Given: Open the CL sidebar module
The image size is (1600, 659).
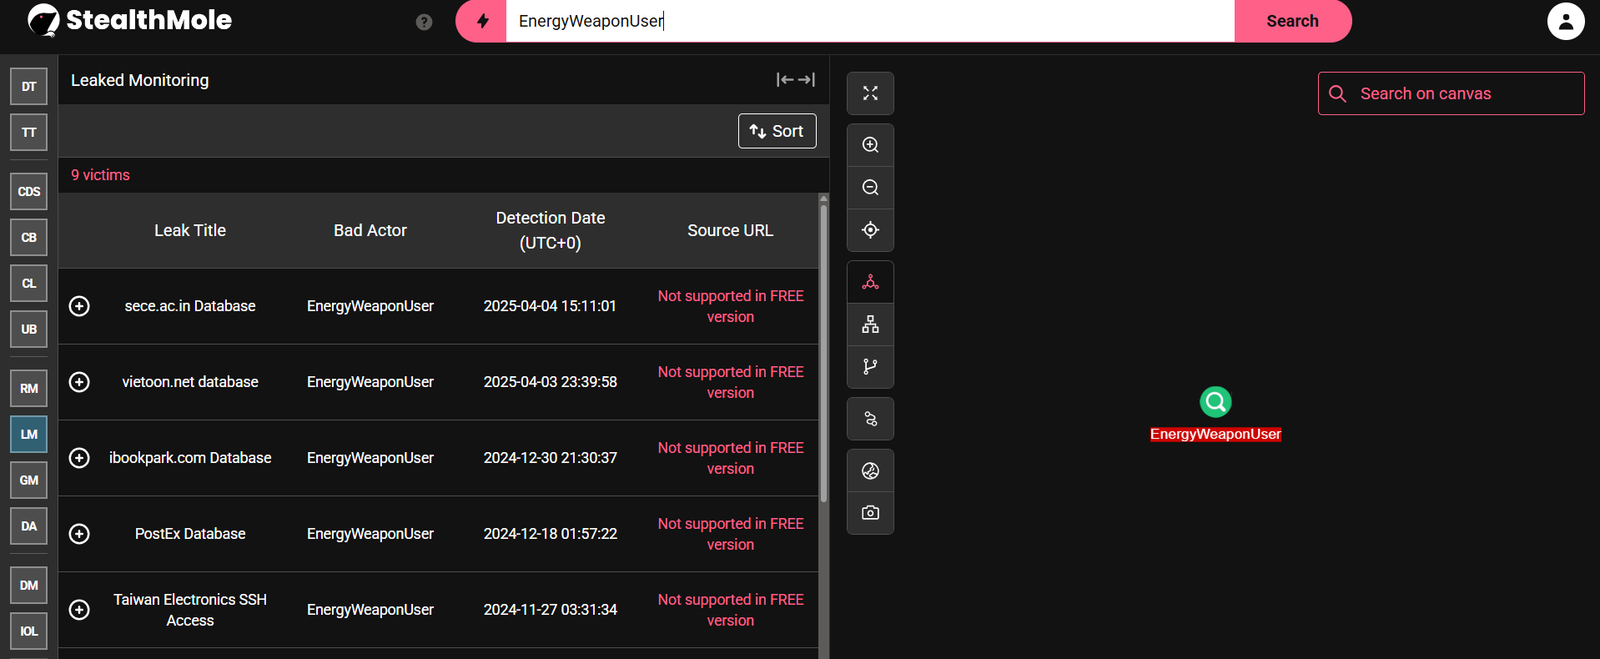Looking at the screenshot, I should point(29,283).
